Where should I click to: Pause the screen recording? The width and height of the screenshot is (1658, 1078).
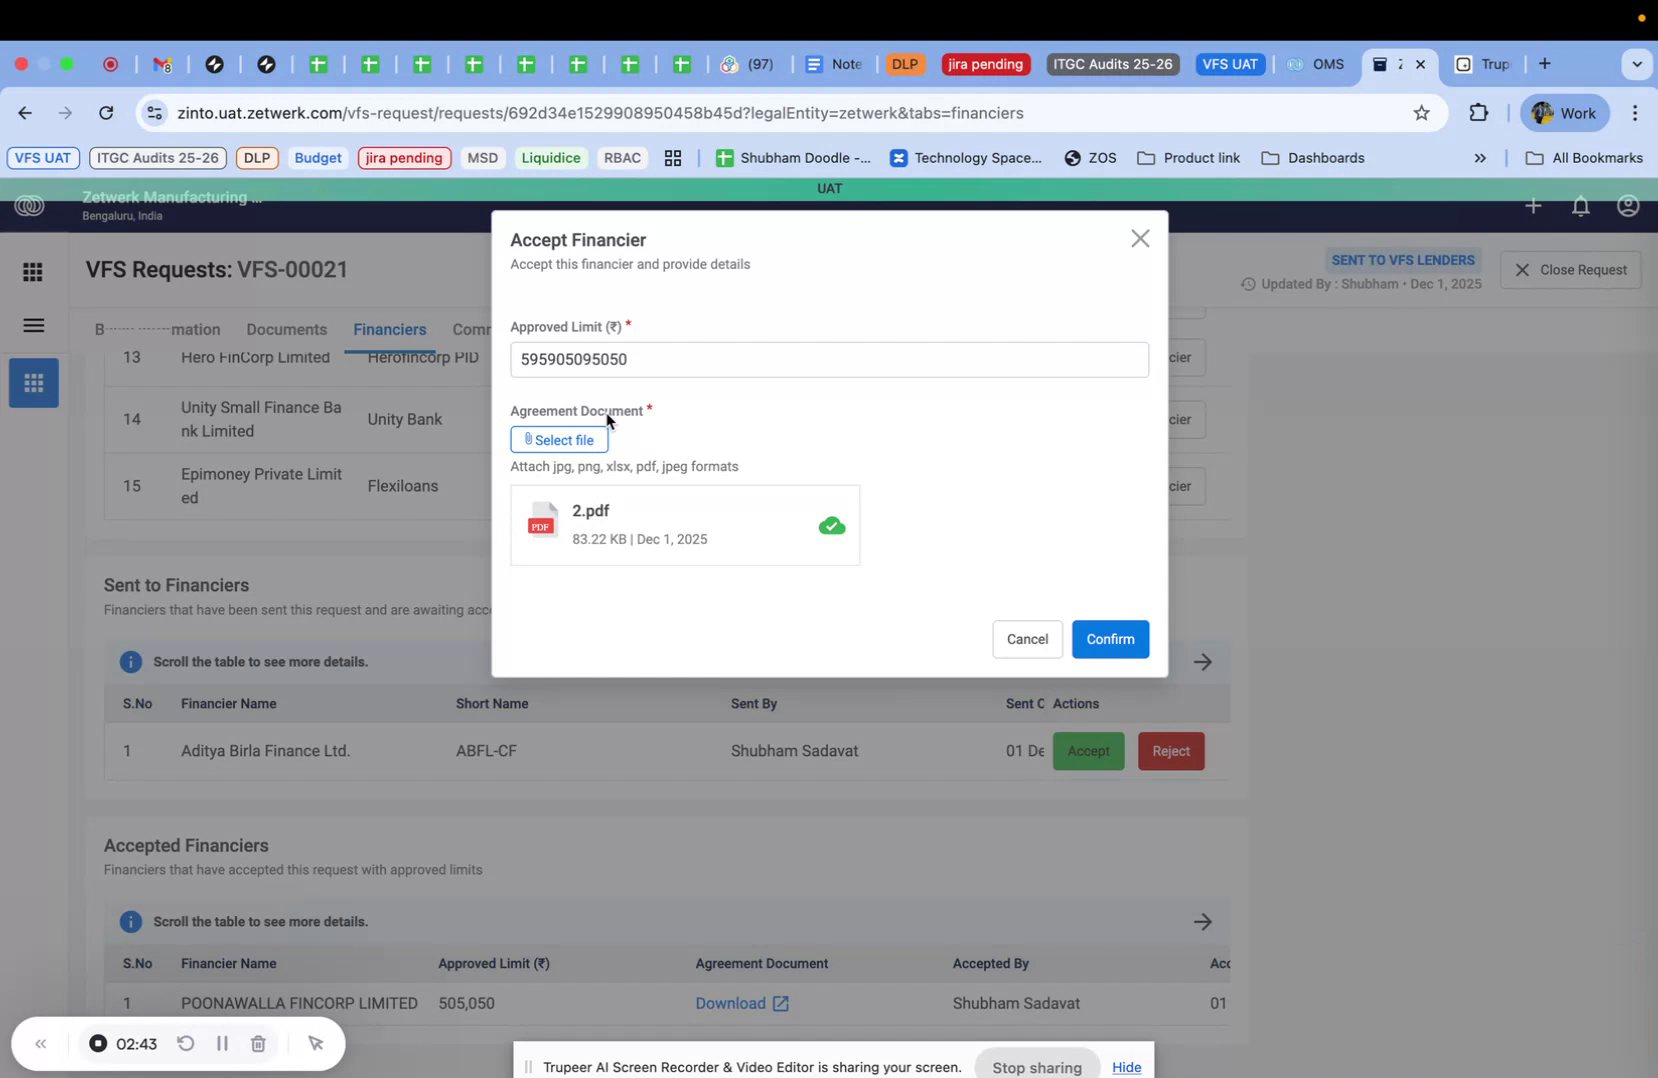tap(222, 1043)
